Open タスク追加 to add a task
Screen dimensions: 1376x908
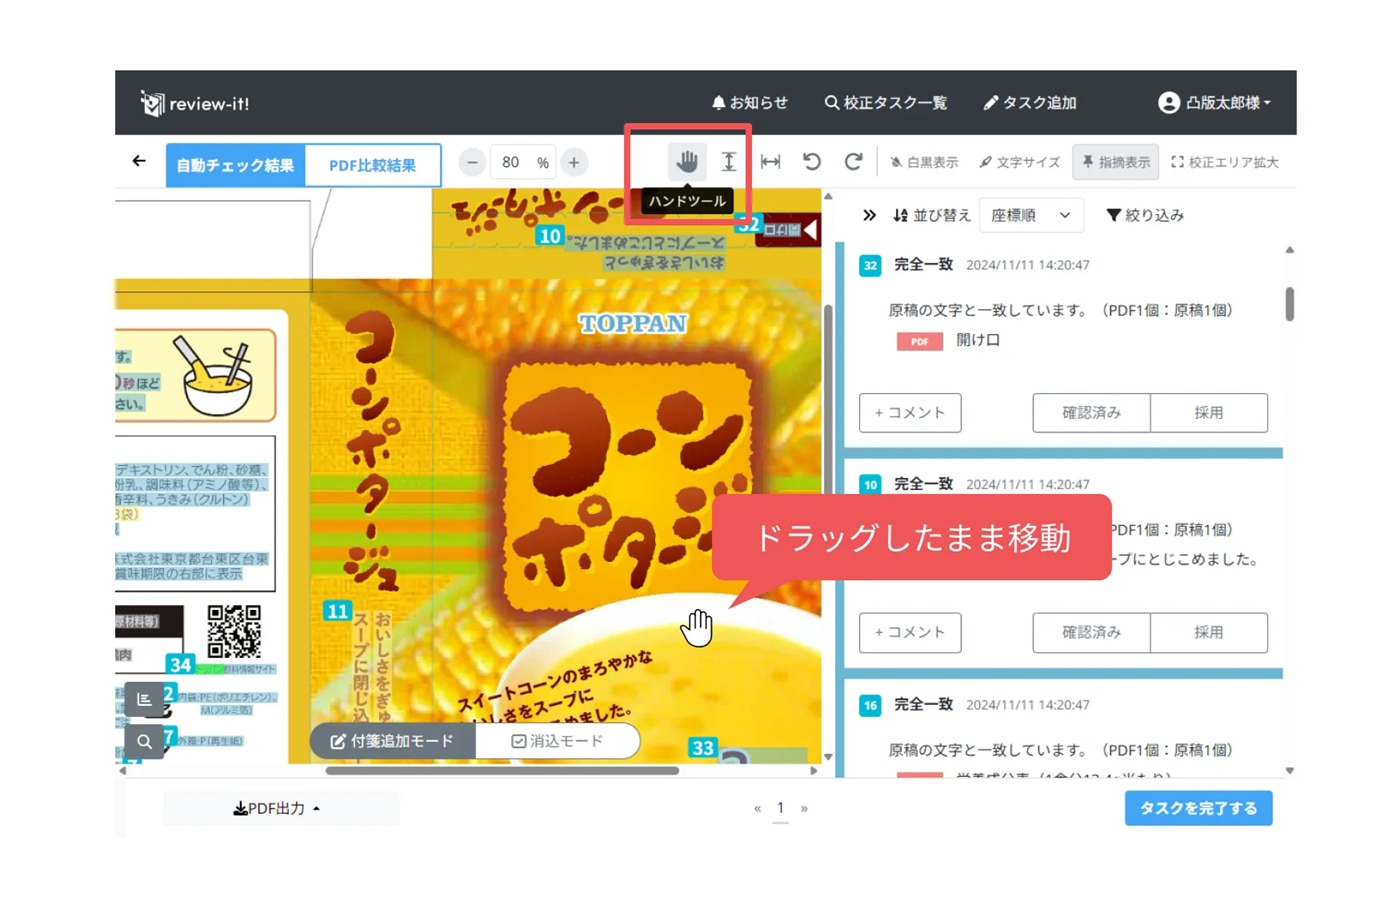click(x=1029, y=102)
